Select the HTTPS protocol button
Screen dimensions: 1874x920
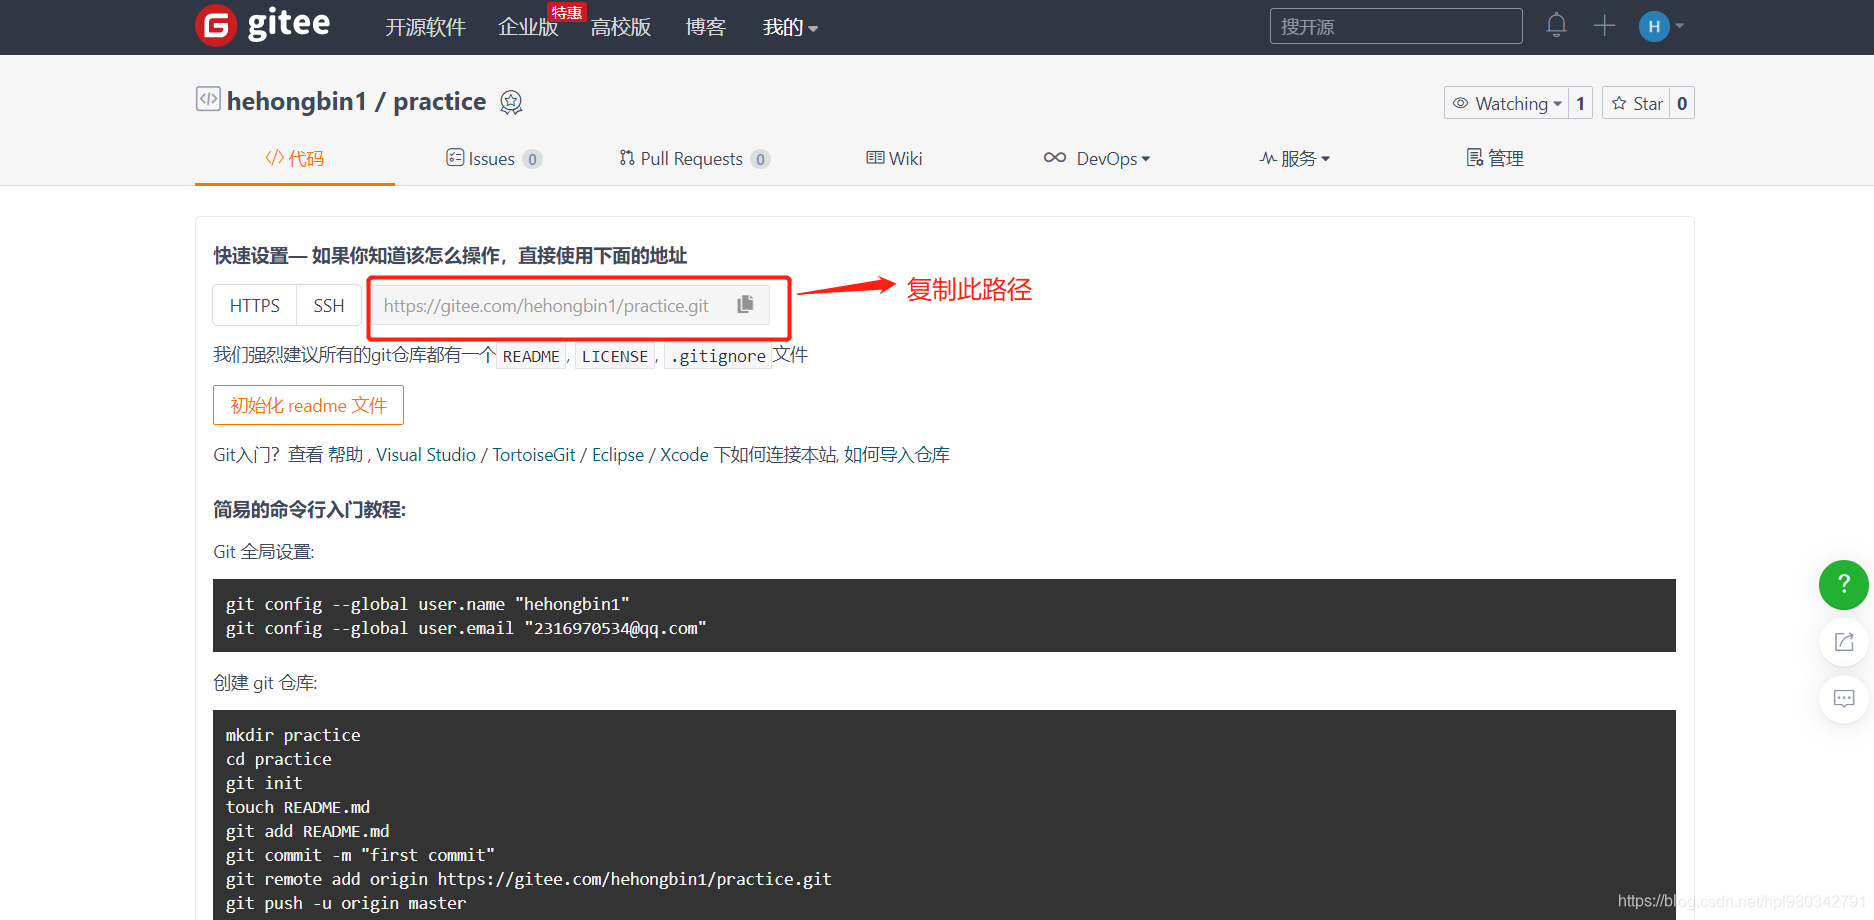(x=255, y=305)
